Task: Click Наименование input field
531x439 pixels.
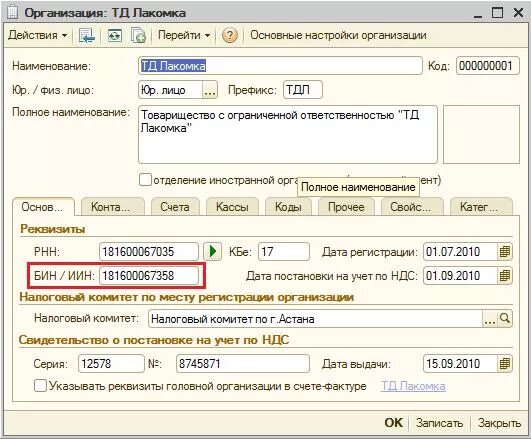Action: tap(280, 66)
